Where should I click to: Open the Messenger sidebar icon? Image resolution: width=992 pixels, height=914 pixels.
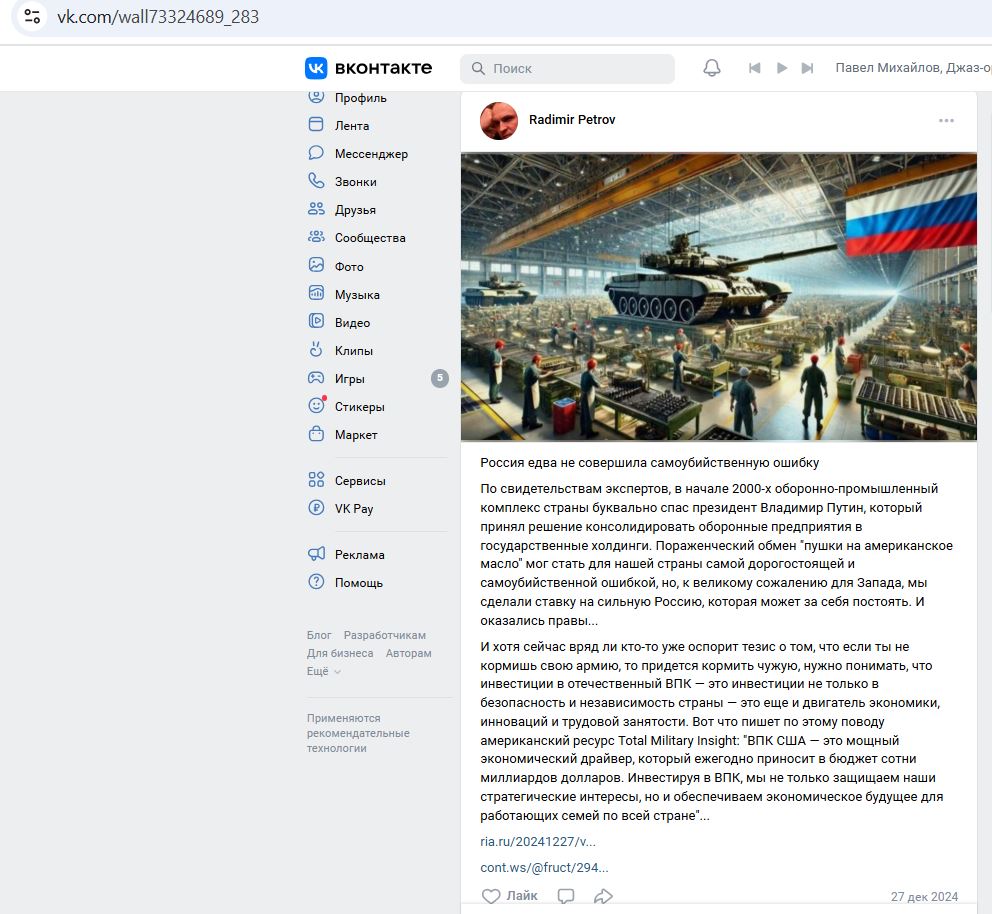(x=316, y=153)
